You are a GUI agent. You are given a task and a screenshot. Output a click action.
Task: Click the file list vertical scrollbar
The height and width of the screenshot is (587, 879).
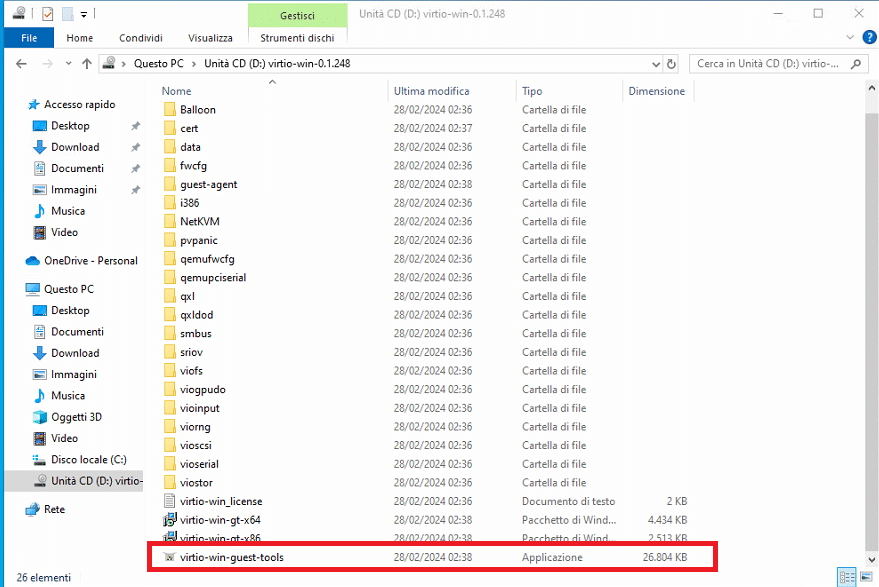click(871, 331)
